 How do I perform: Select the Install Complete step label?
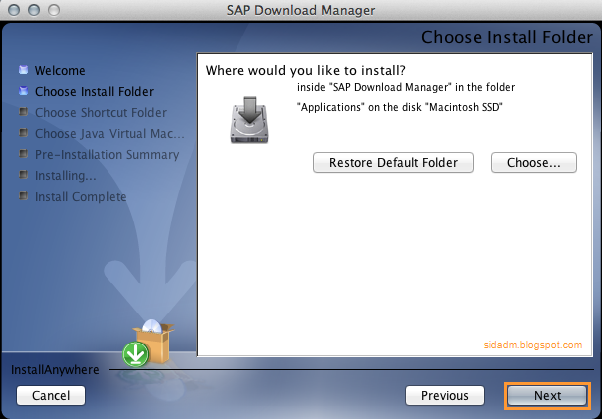(81, 197)
